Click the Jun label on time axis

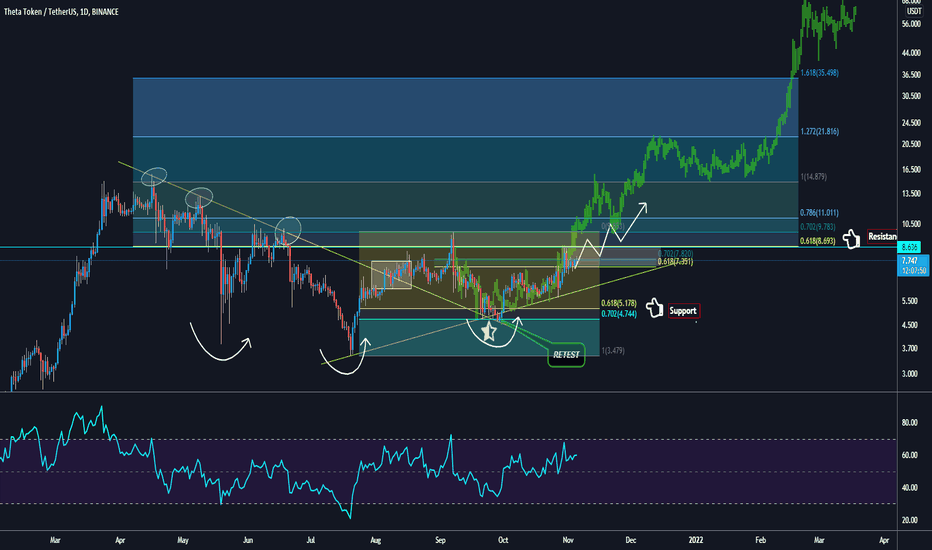(x=248, y=540)
